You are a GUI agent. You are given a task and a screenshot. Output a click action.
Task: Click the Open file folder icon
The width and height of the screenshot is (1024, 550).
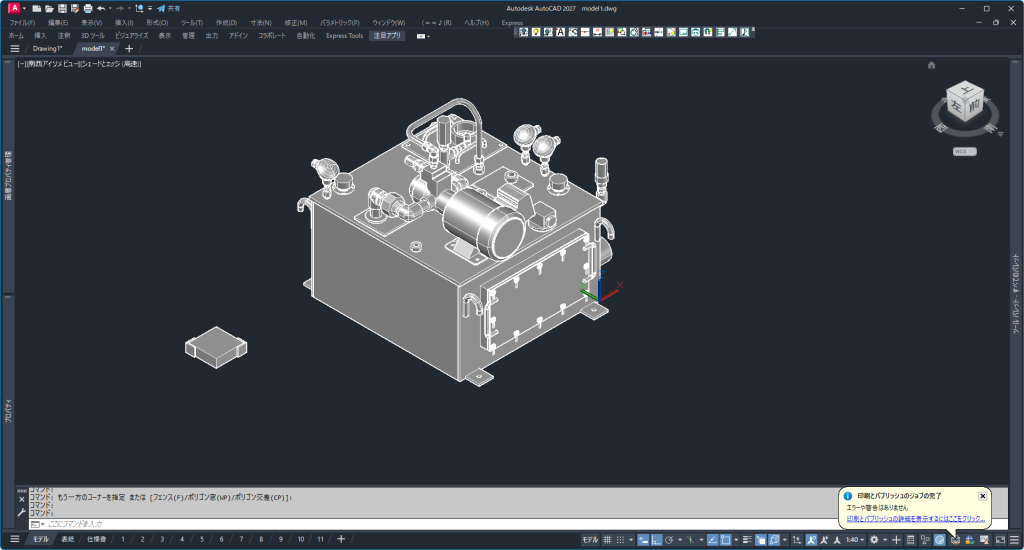pos(49,8)
